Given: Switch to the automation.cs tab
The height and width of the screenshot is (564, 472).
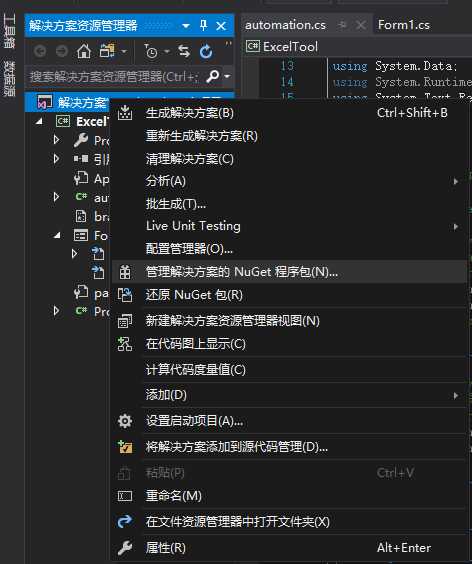Looking at the screenshot, I should 285,25.
